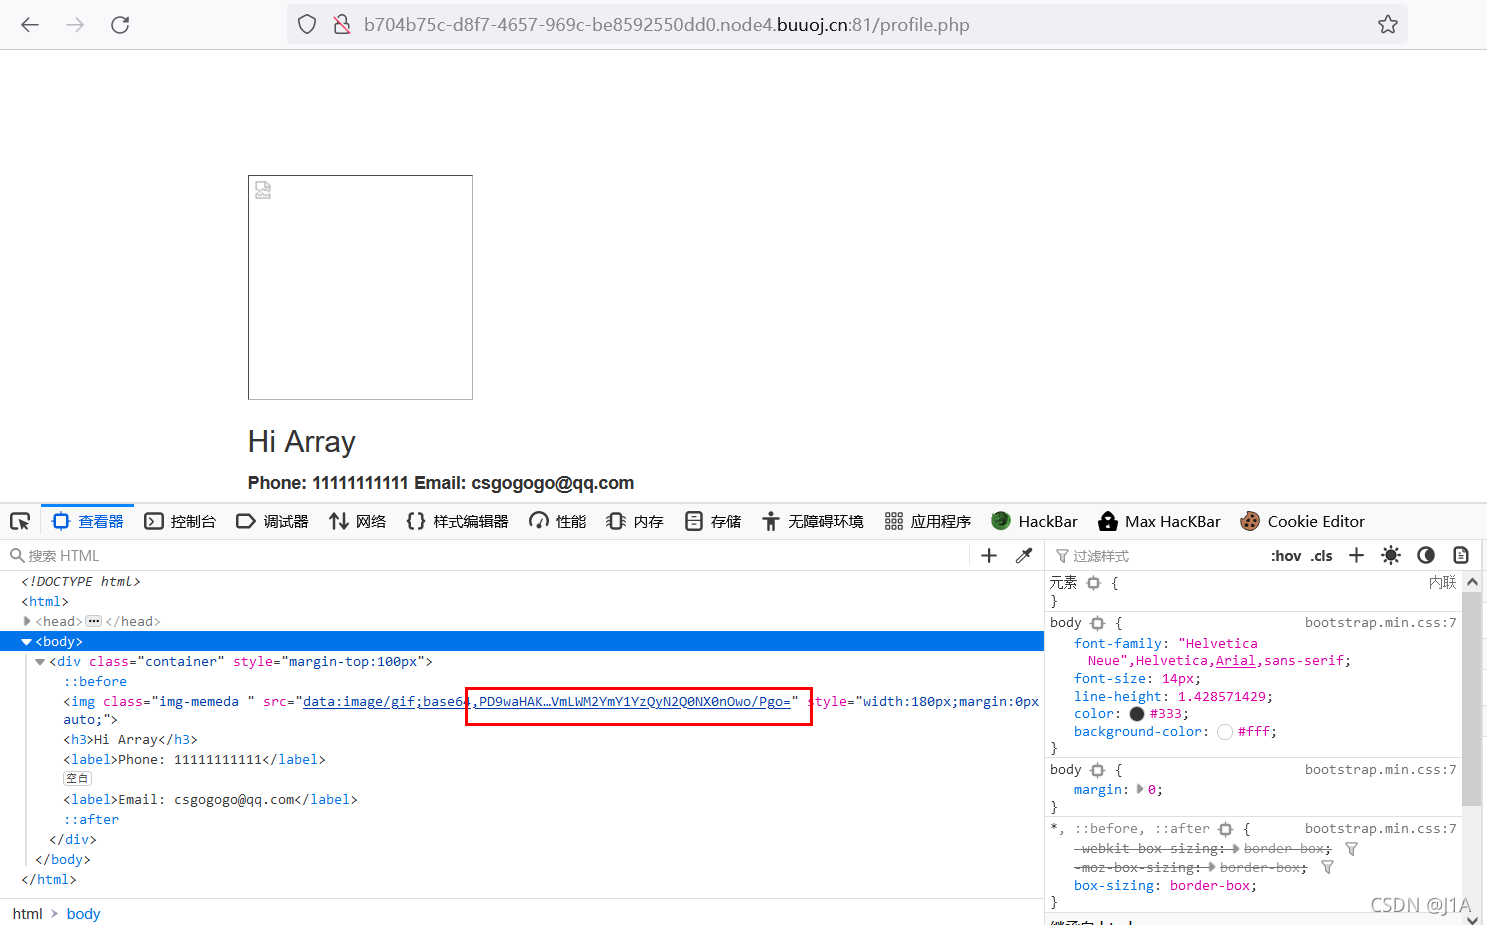Expand the collapsed head element
This screenshot has width=1487, height=925.
coord(27,621)
